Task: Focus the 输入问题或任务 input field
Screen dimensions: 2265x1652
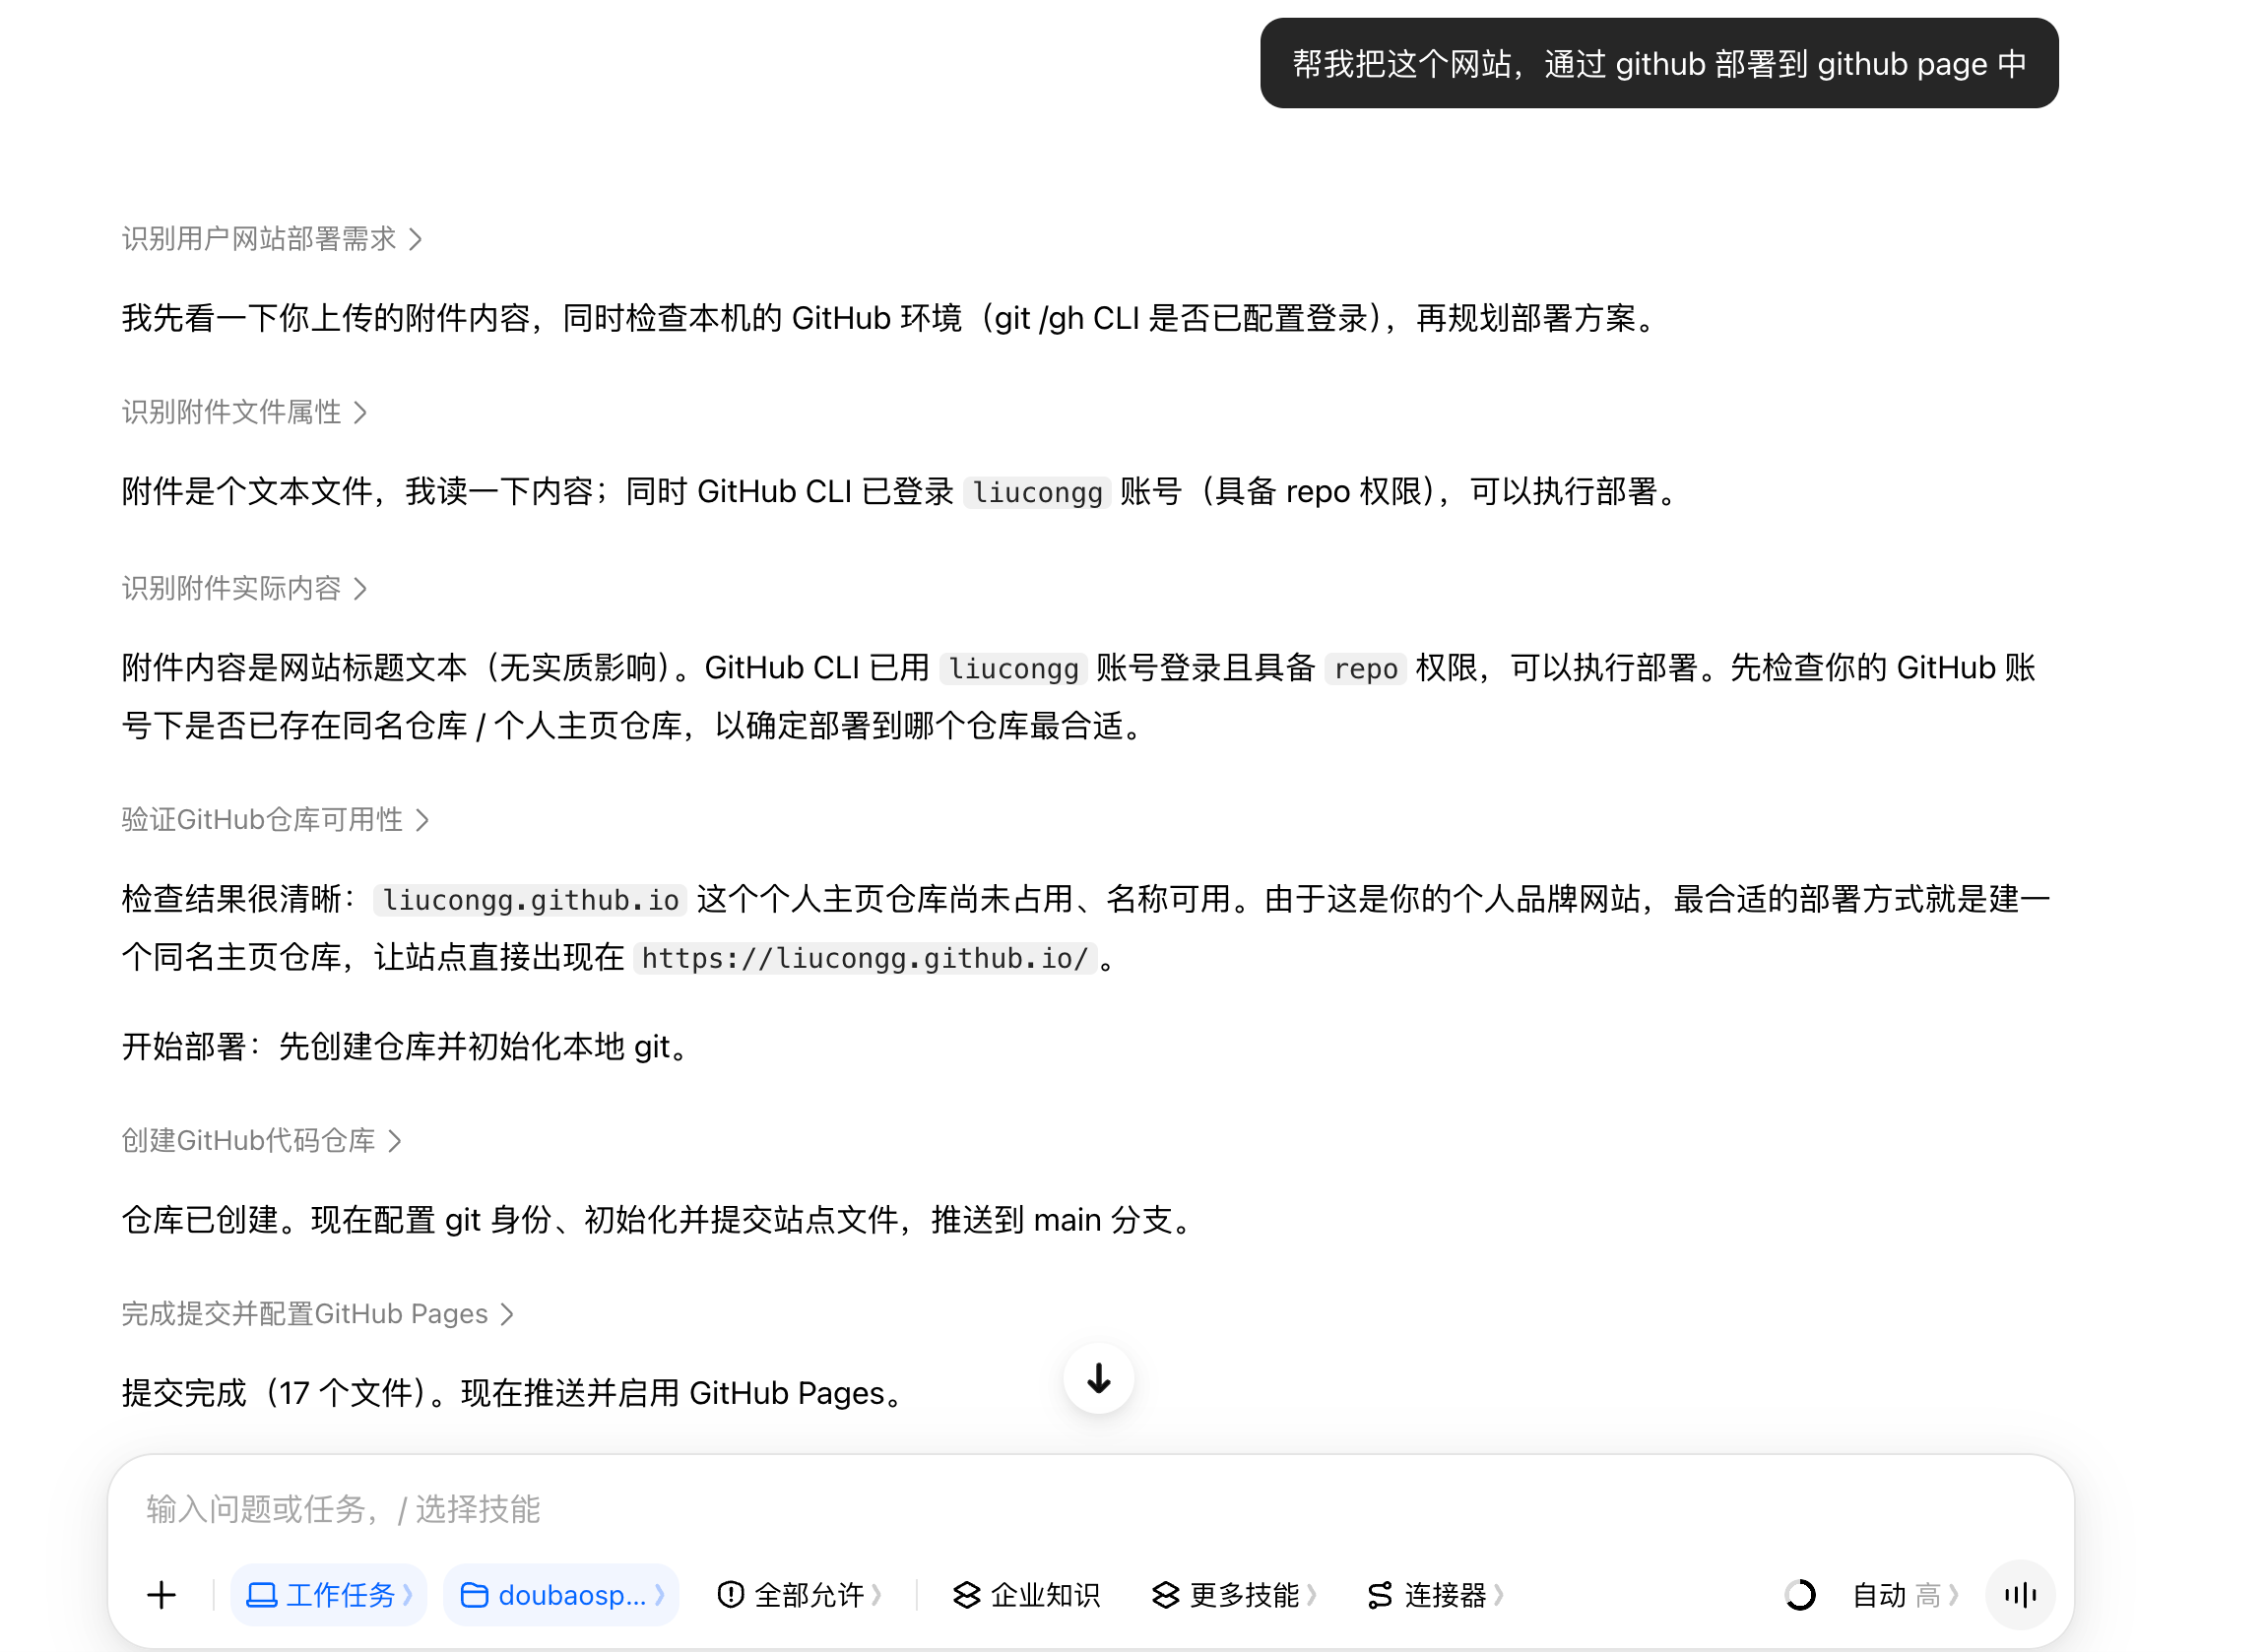Action: click(1090, 1509)
